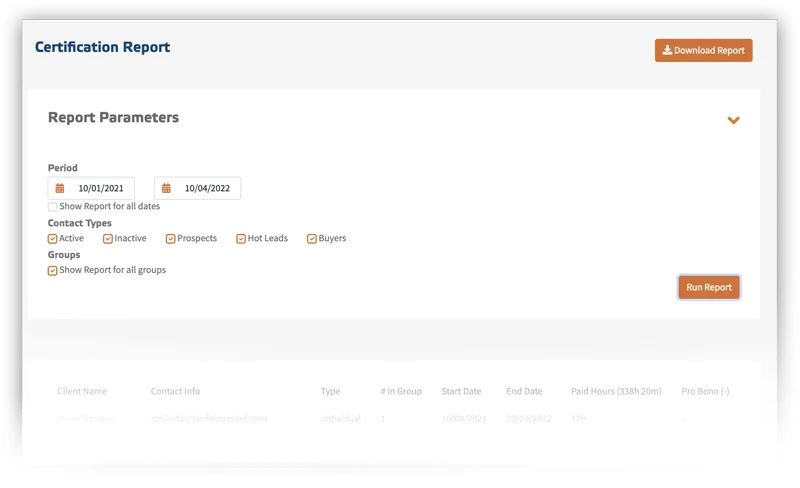
Task: Open the start date calendar icon
Action: click(x=60, y=188)
